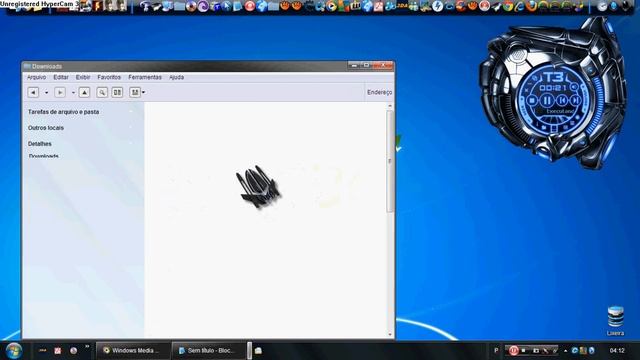This screenshot has height=360, width=640.
Task: Open Back history dropdown arrow
Action: (47, 93)
